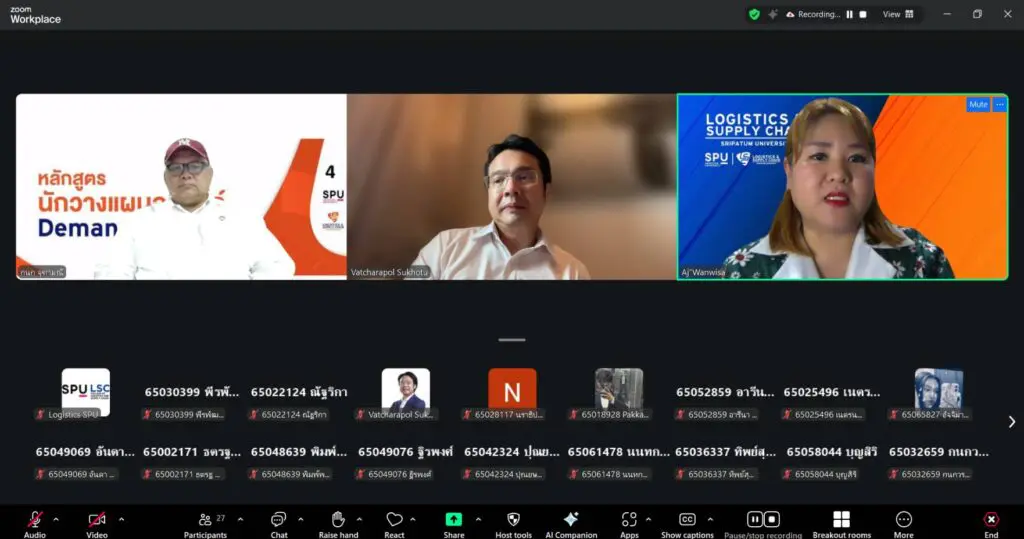Expand Apps options arrow
Viewport: 1024px width, 539px height.
648,520
